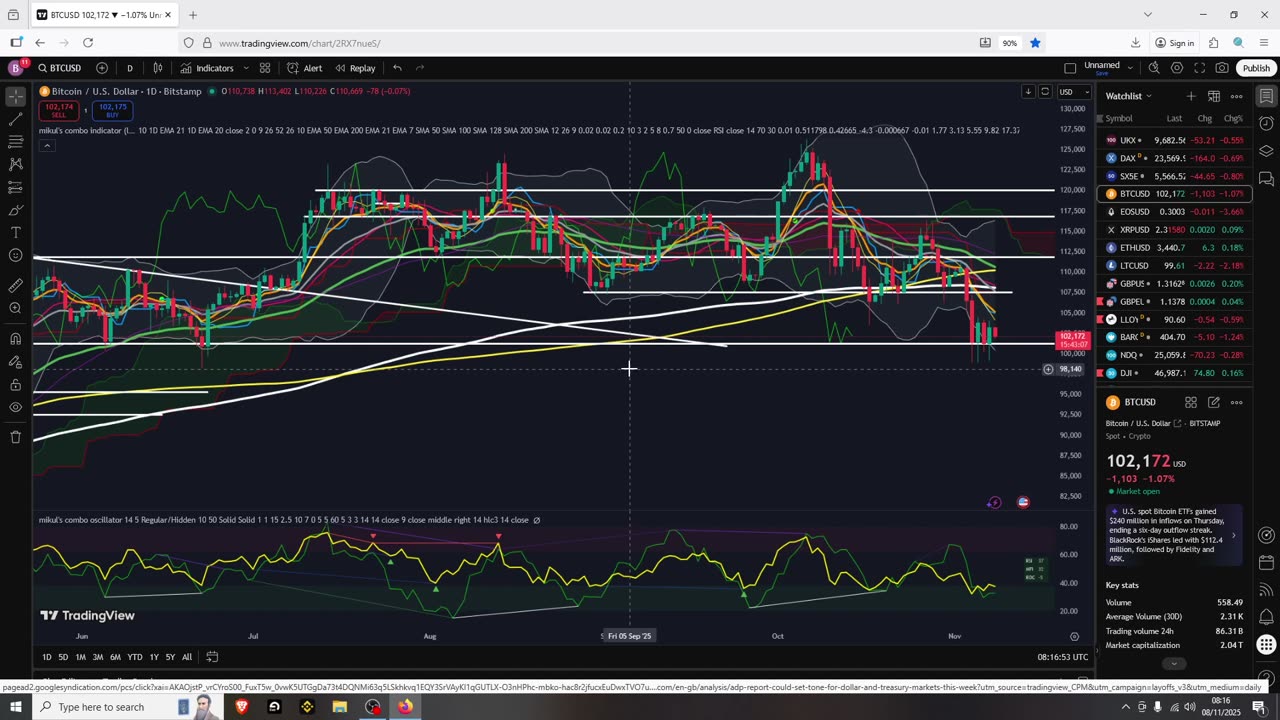The width and height of the screenshot is (1280, 720).
Task: Select the NDQ watchlist row
Action: 1174,355
